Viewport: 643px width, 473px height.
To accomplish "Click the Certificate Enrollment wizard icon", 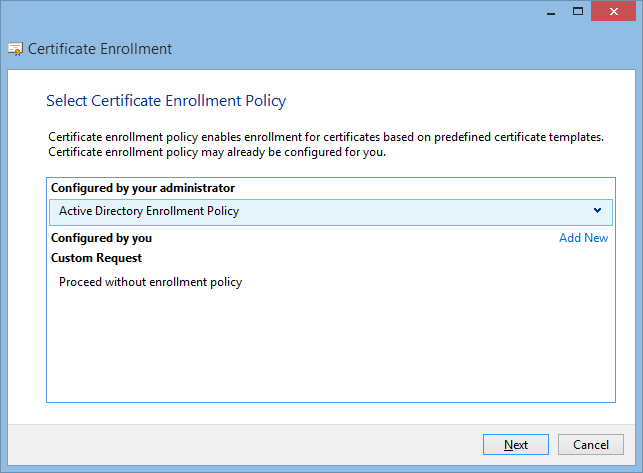I will [16, 49].
